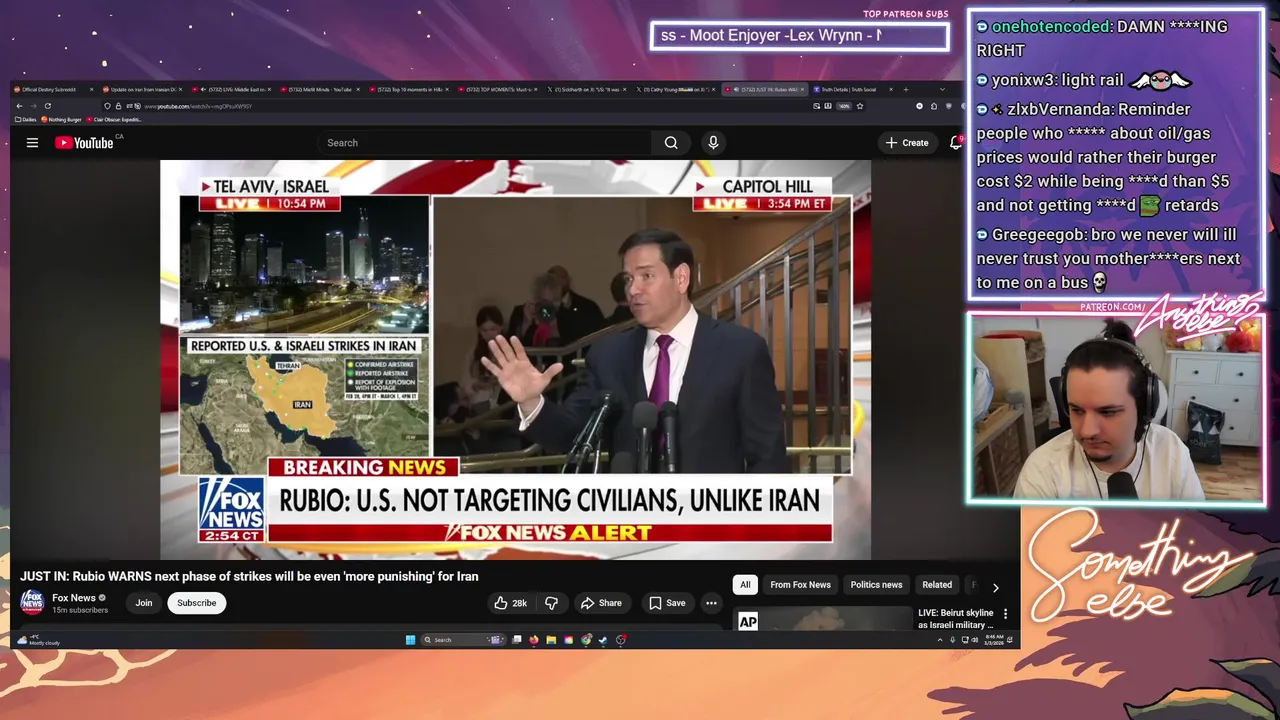This screenshot has height=720, width=1280.
Task: Open the YouTube hamburger guide menu
Action: point(32,143)
